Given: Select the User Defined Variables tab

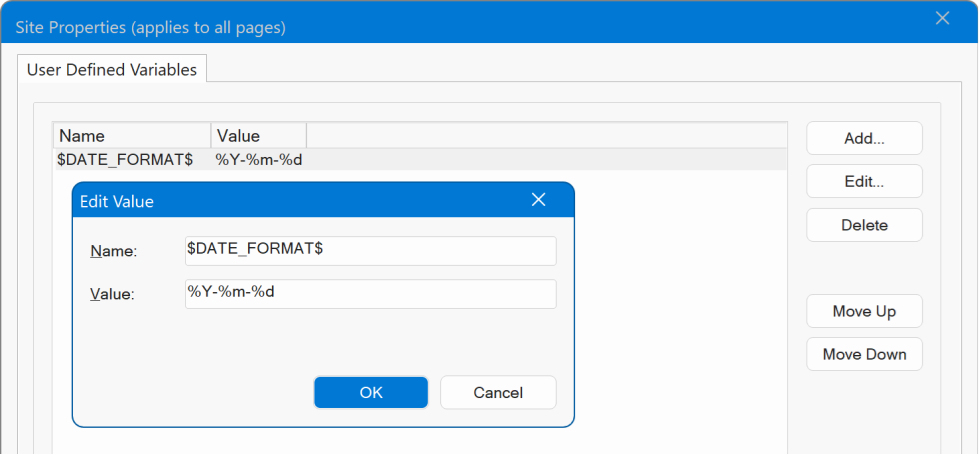Looking at the screenshot, I should coord(112,69).
